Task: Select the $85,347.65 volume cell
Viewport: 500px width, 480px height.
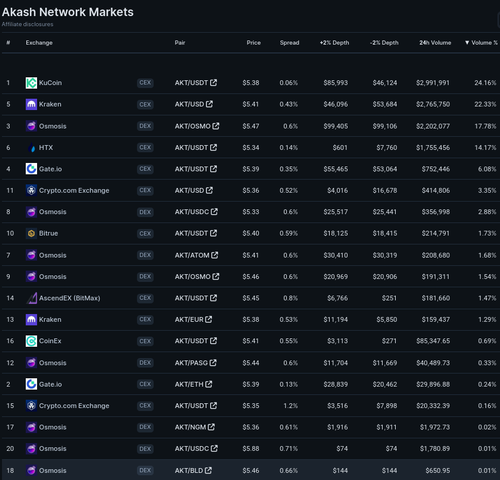Action: [433, 341]
